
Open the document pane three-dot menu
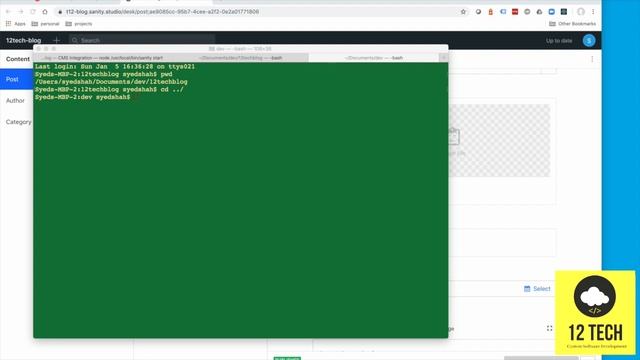click(x=592, y=59)
